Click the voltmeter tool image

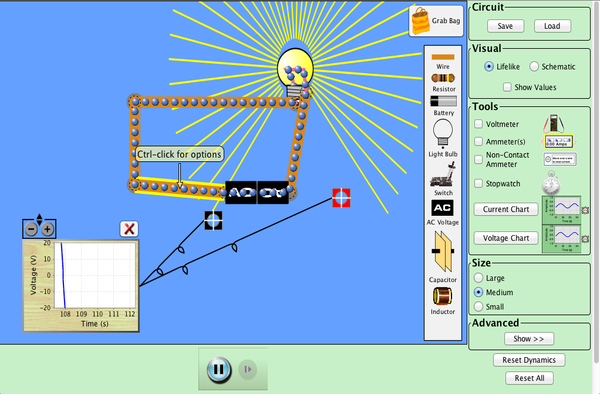553,124
